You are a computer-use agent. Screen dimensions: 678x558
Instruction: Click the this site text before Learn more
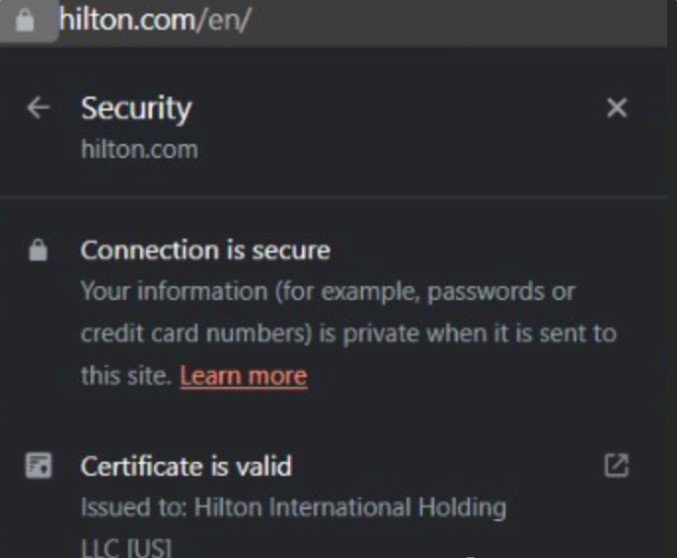coord(125,376)
